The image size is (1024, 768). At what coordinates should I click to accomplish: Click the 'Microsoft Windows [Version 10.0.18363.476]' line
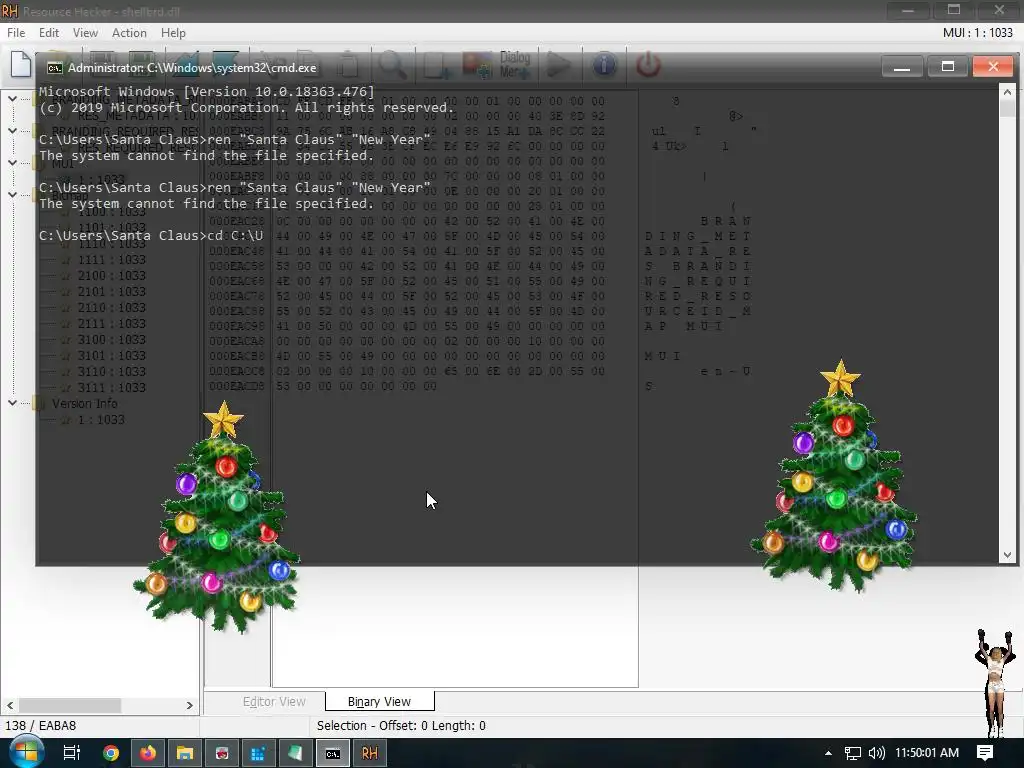tap(206, 91)
